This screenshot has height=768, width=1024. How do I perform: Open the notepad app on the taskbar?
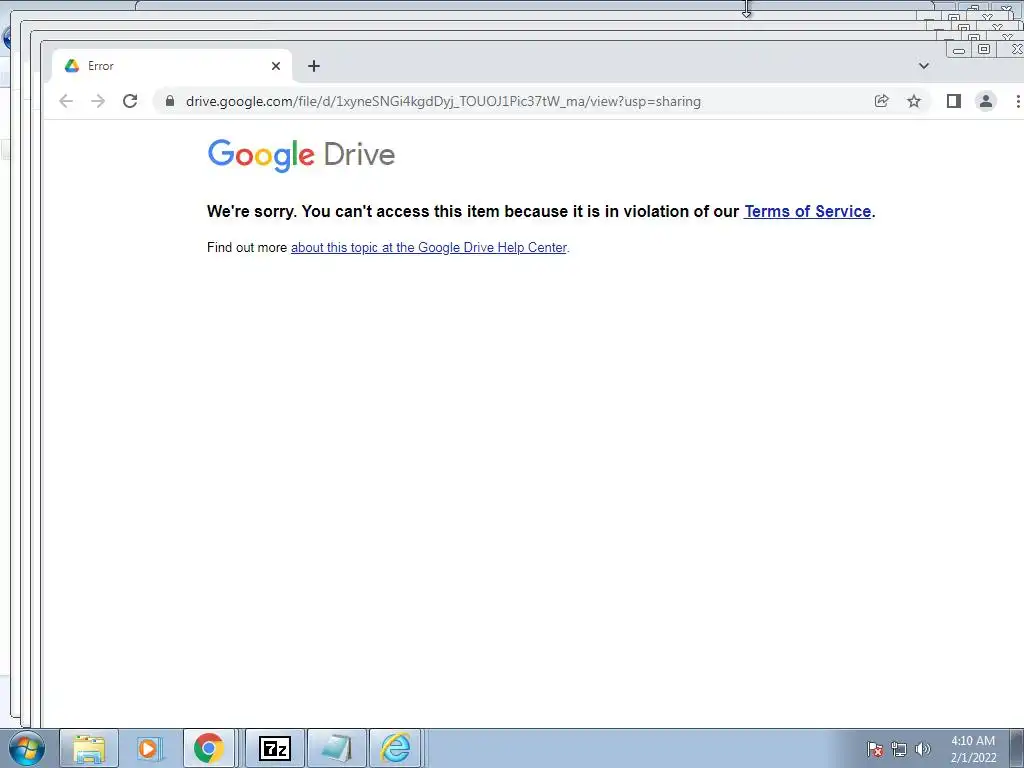tap(337, 748)
